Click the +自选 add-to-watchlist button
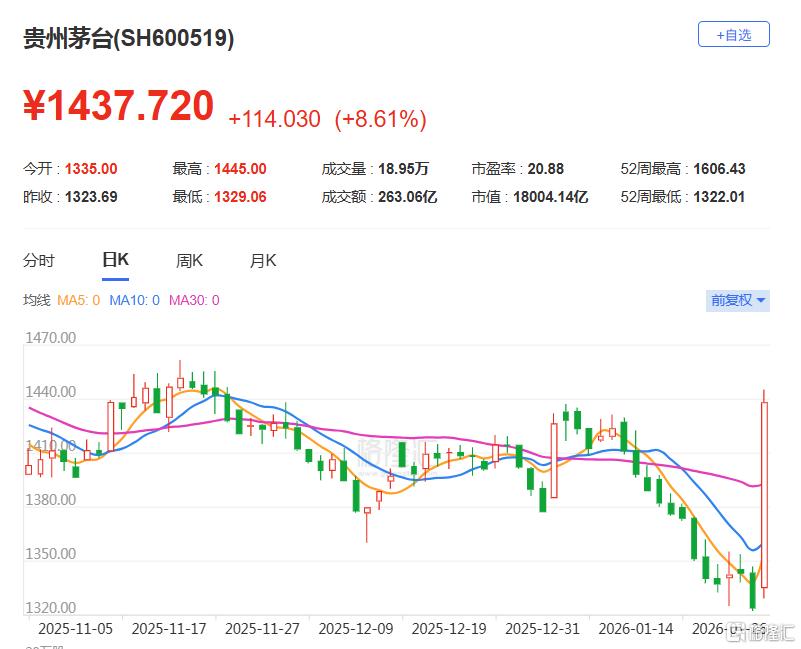 coord(734,34)
